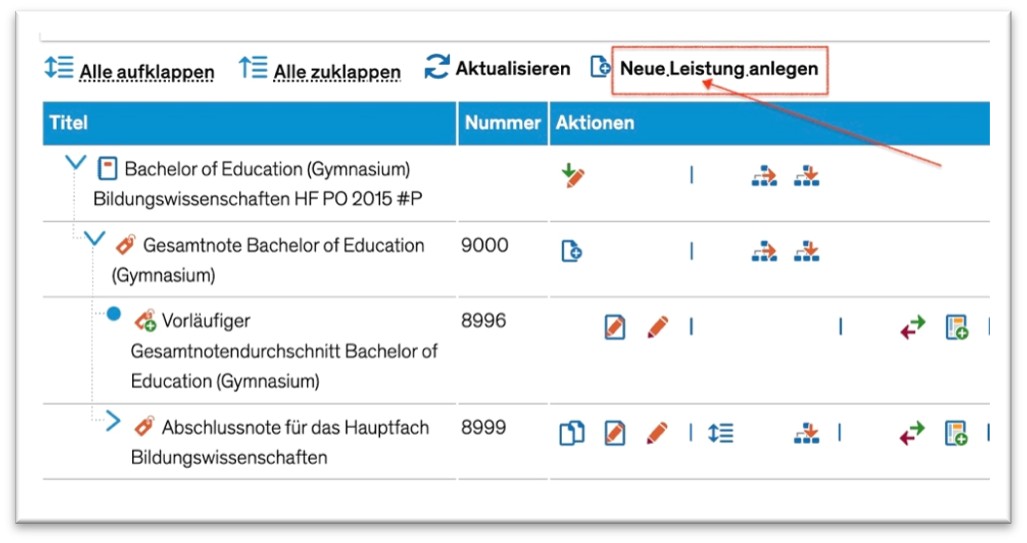The width and height of the screenshot is (1027, 543).
Task: Click the green arrow pencil icon in Bachelor row
Action: [x=573, y=176]
